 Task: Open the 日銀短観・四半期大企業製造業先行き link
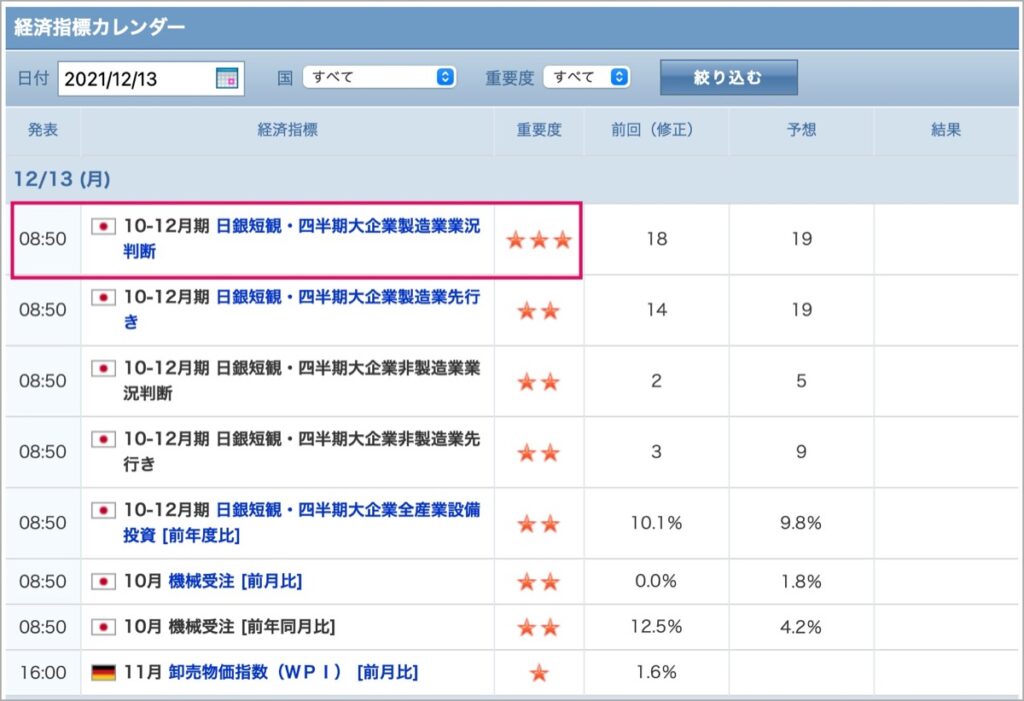302,309
